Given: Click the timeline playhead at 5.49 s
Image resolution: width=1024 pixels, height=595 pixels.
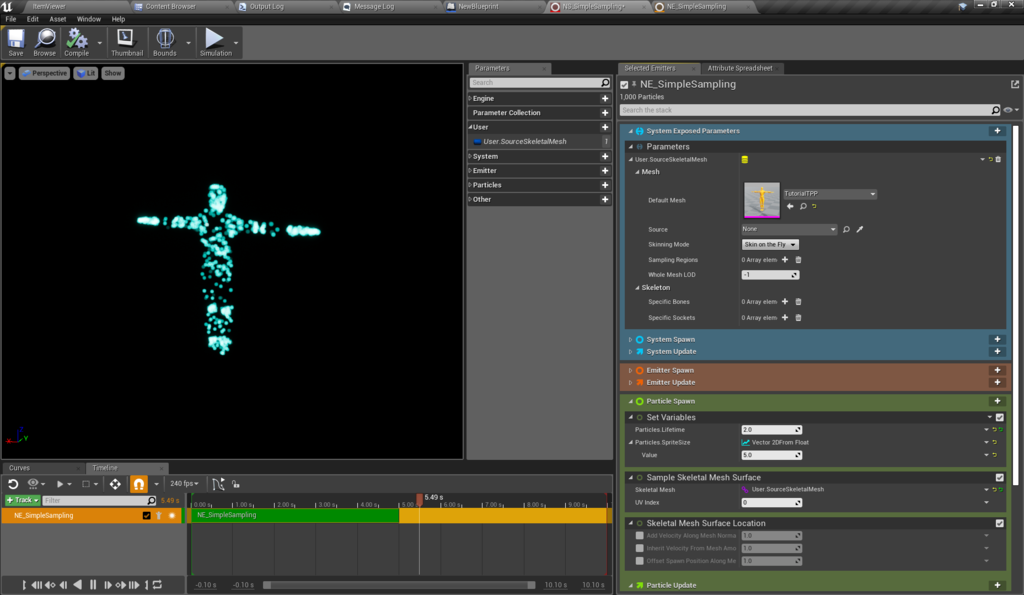Looking at the screenshot, I should tap(419, 500).
